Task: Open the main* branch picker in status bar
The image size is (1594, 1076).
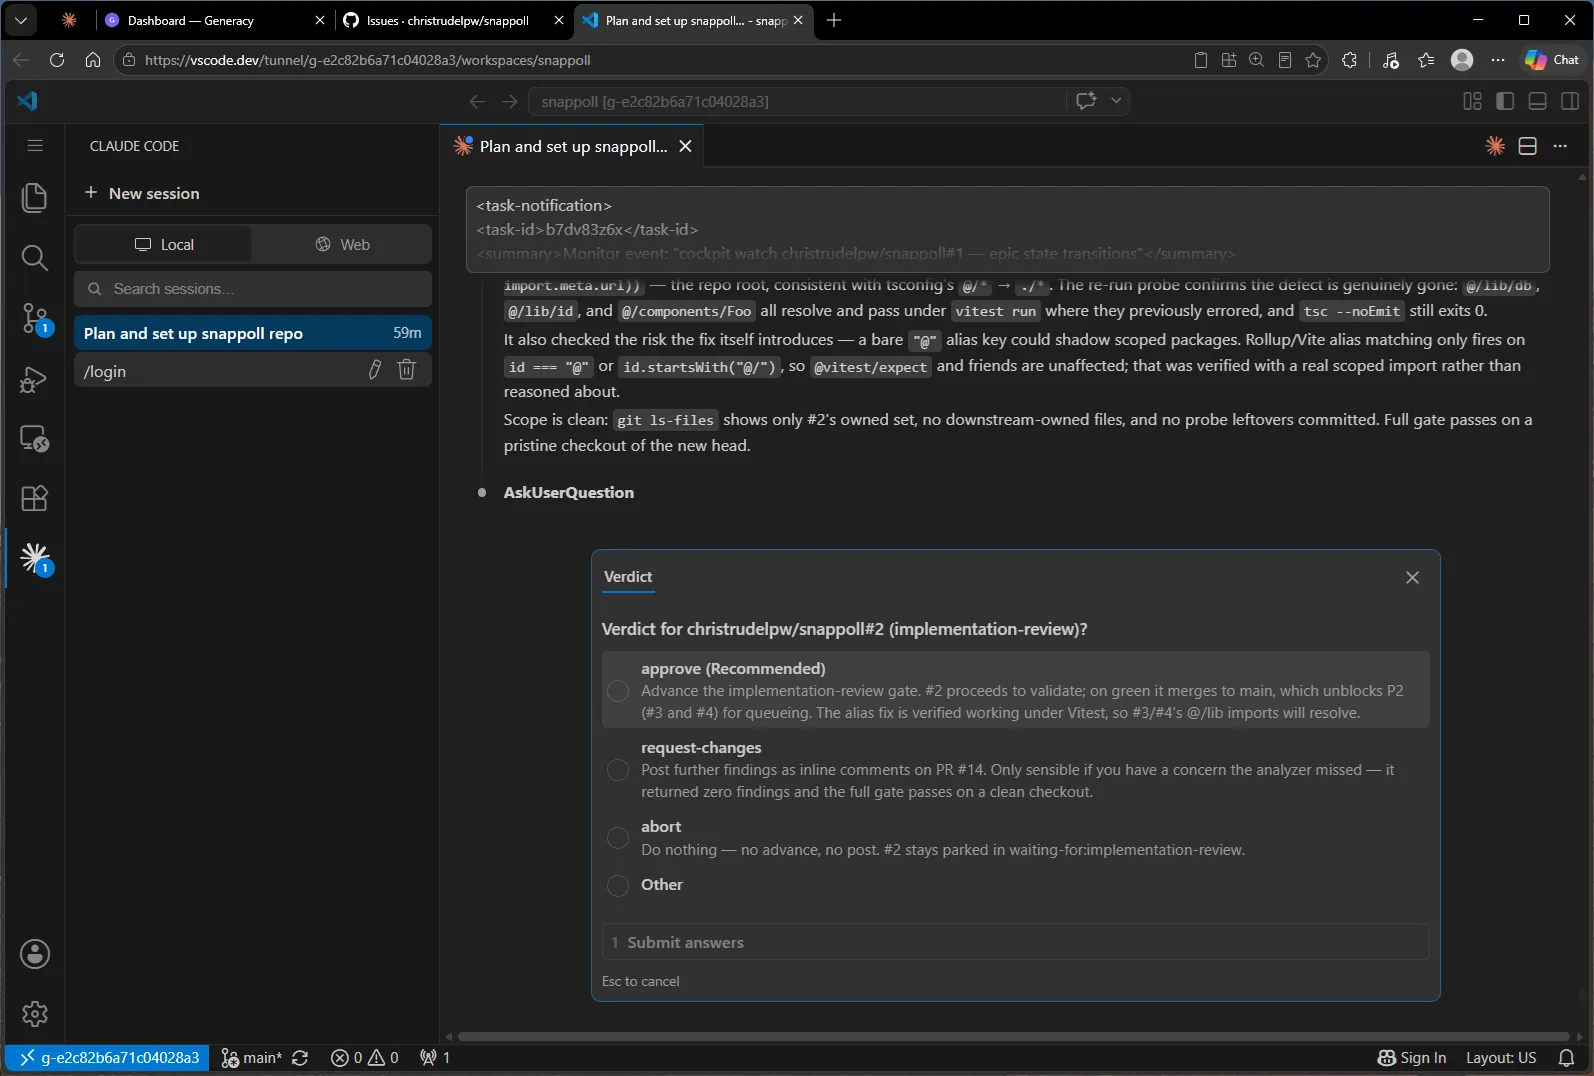Action: pyautogui.click(x=251, y=1058)
